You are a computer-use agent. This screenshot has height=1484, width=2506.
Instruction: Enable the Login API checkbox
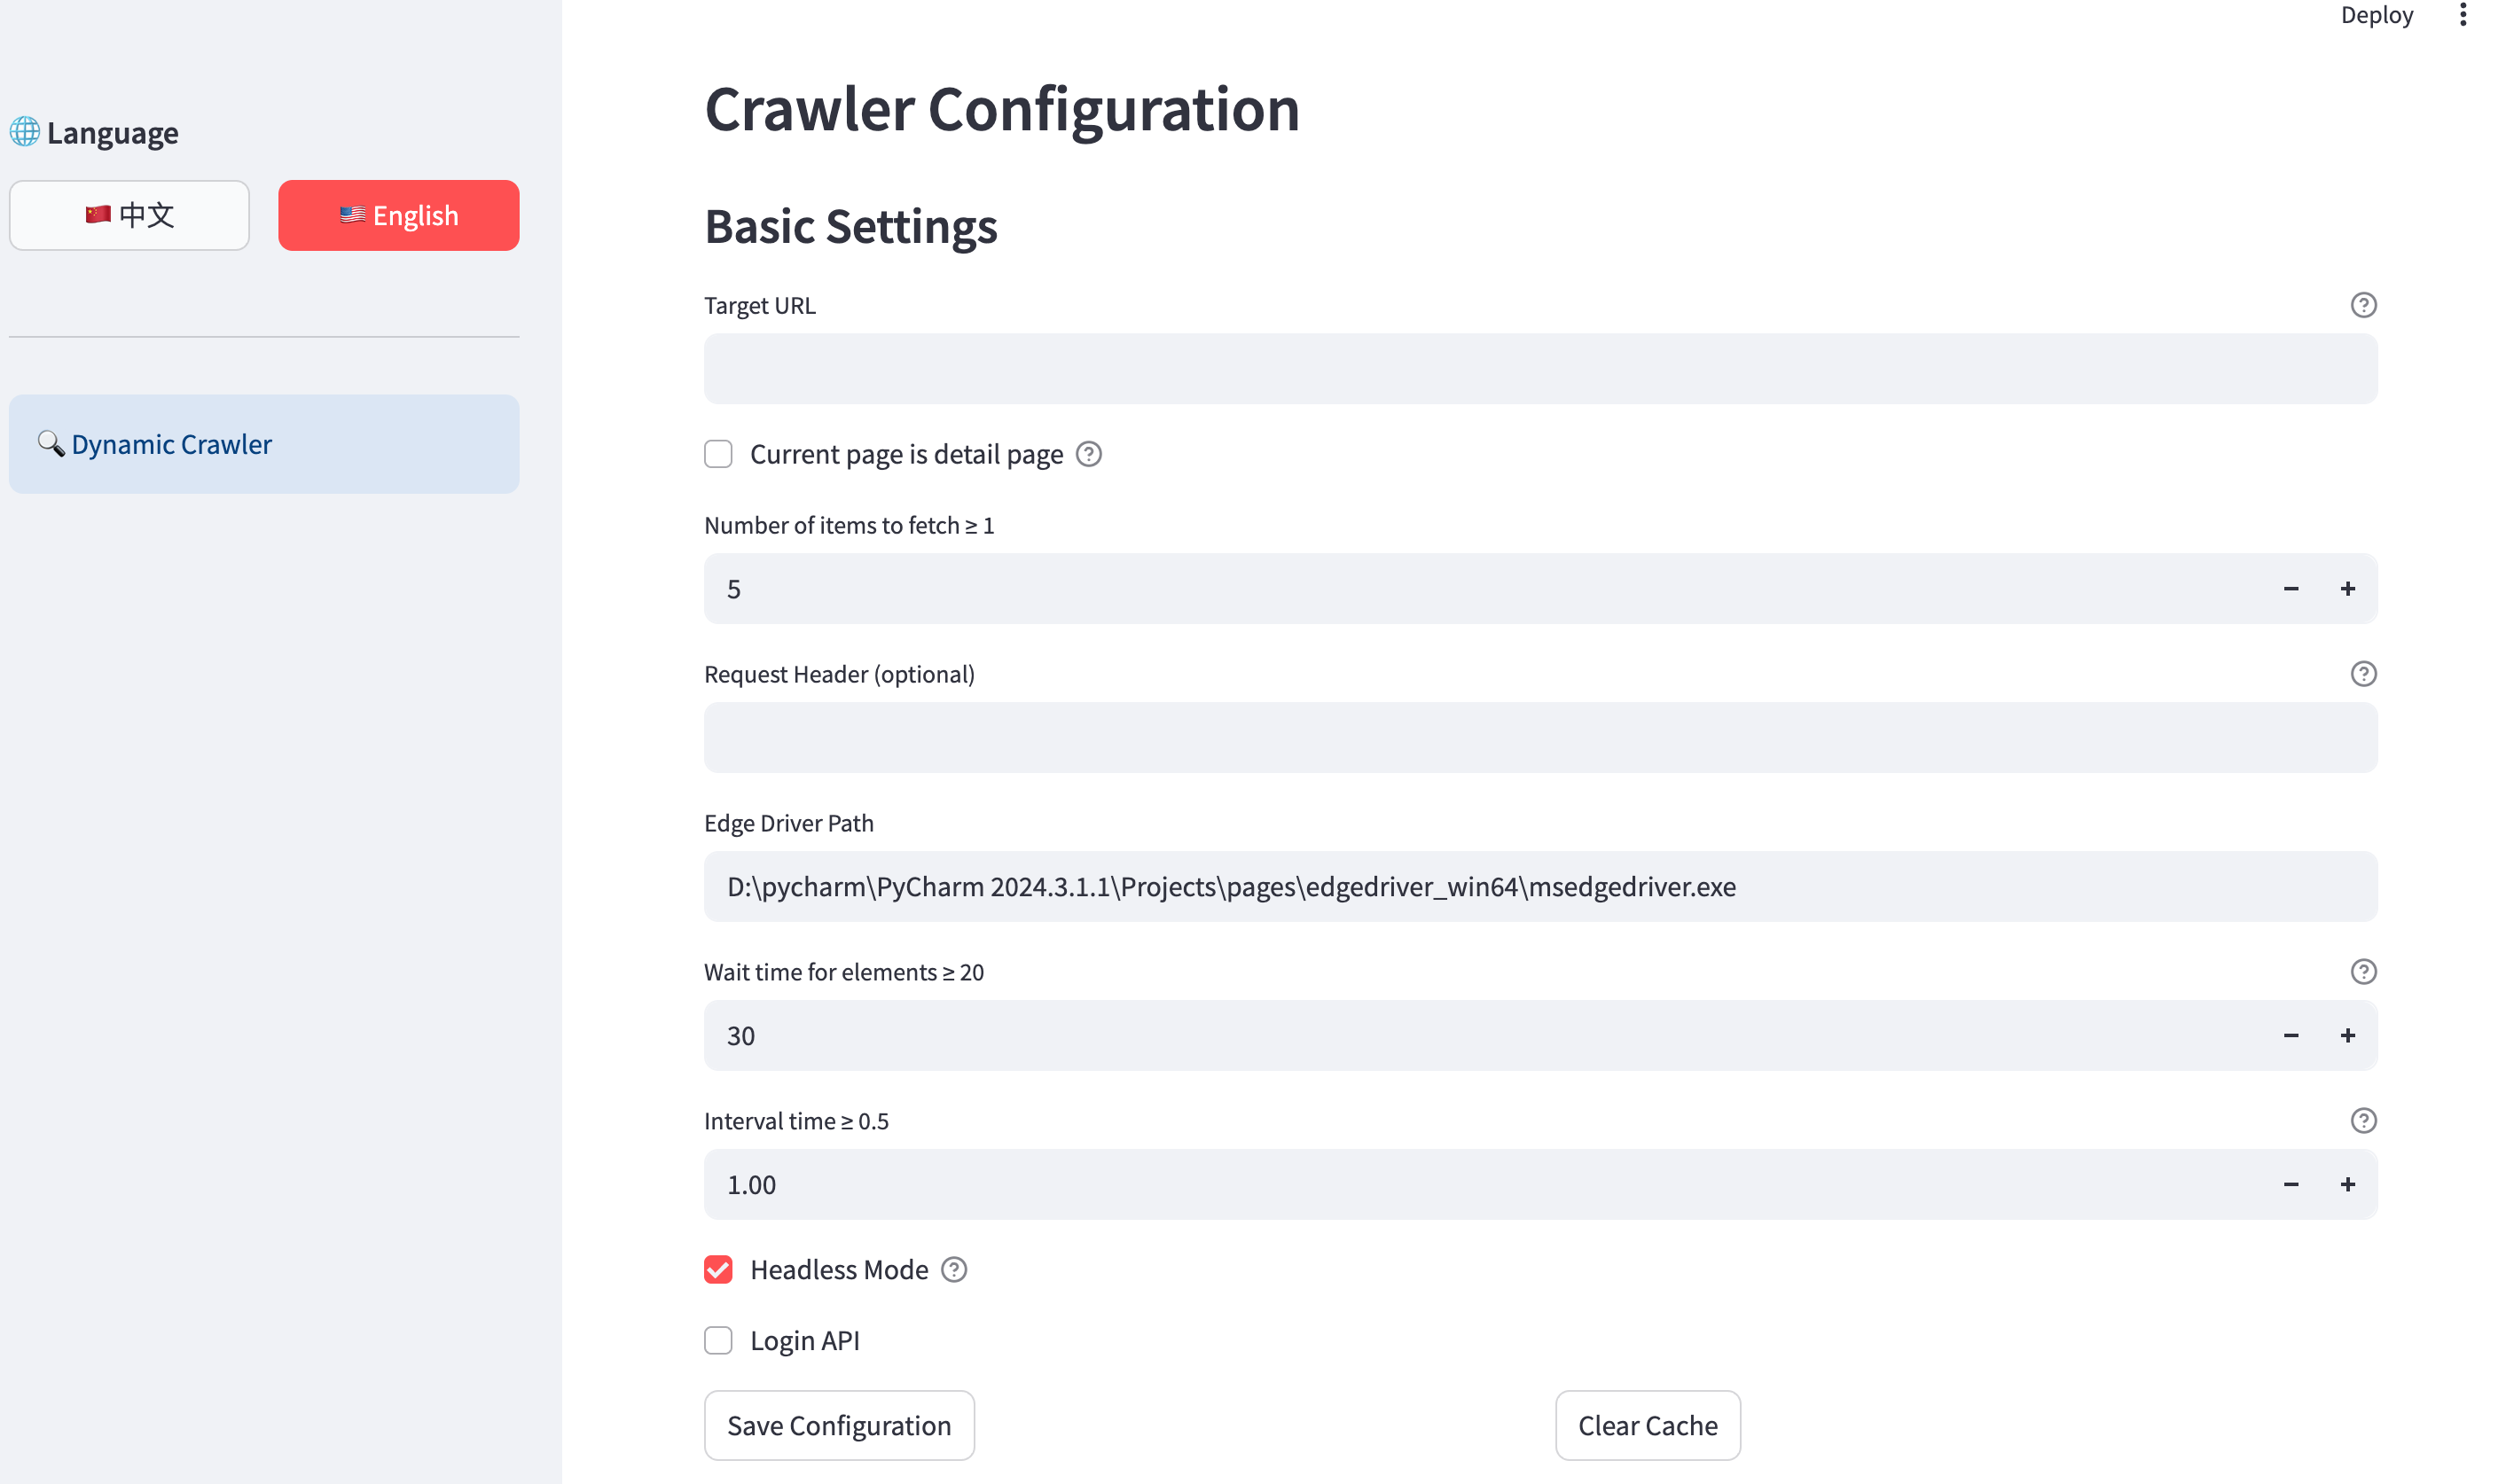pyautogui.click(x=718, y=1341)
